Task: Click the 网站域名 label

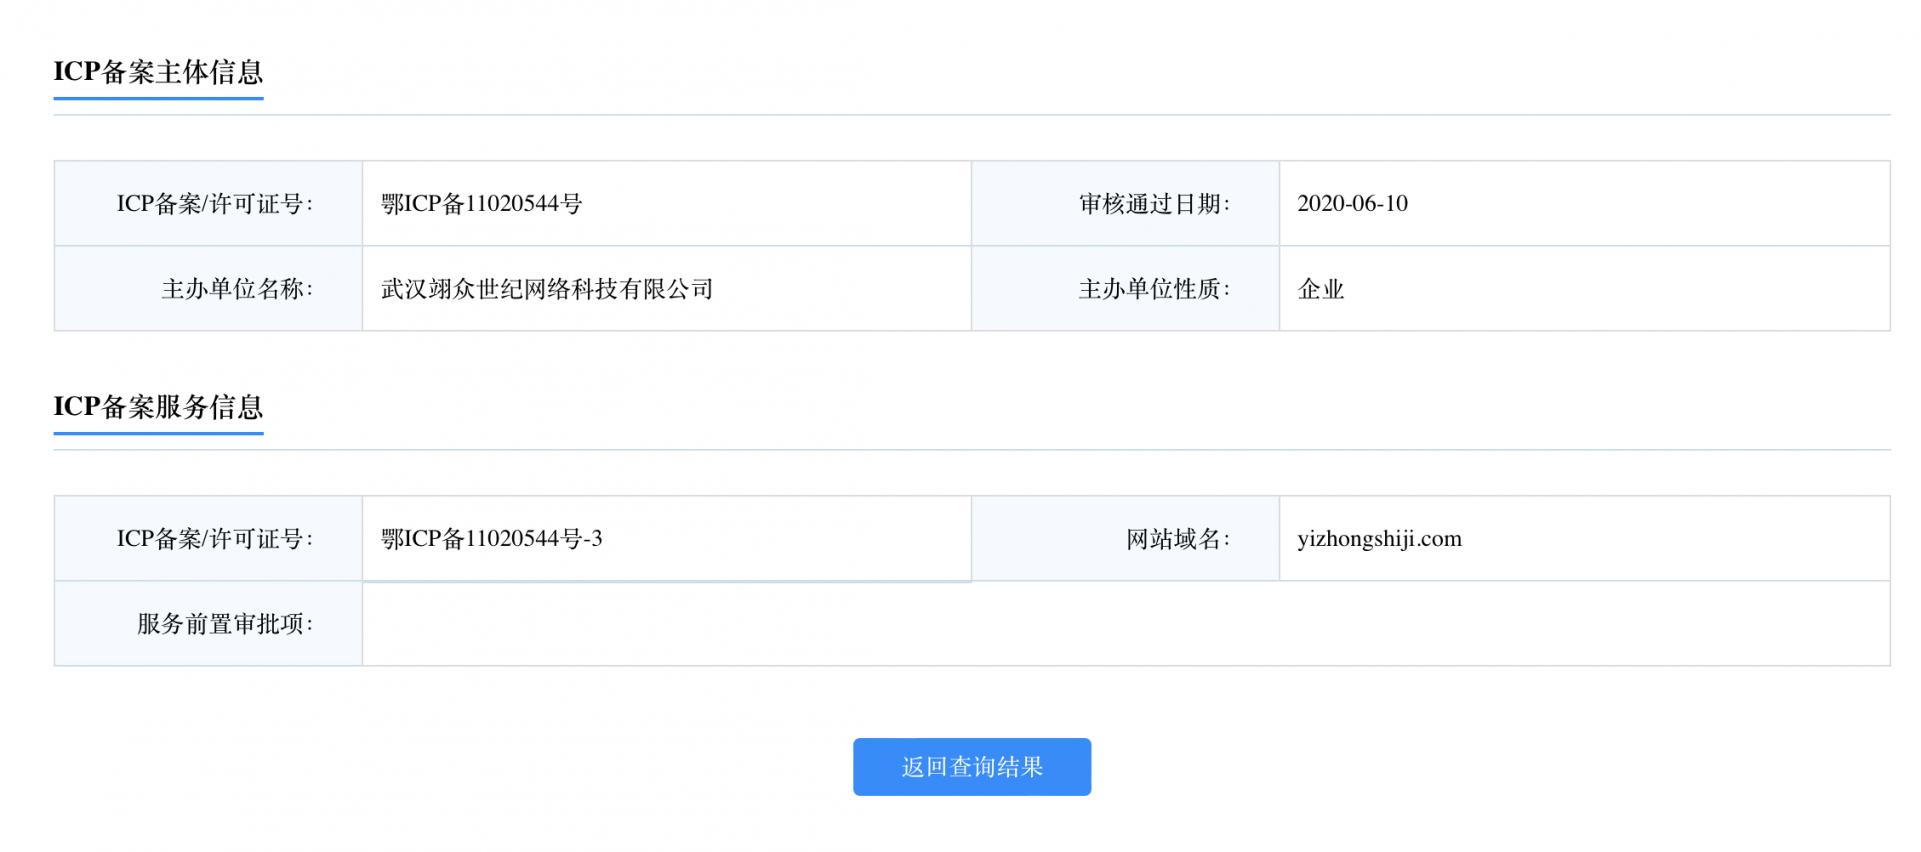Action: coord(1178,539)
